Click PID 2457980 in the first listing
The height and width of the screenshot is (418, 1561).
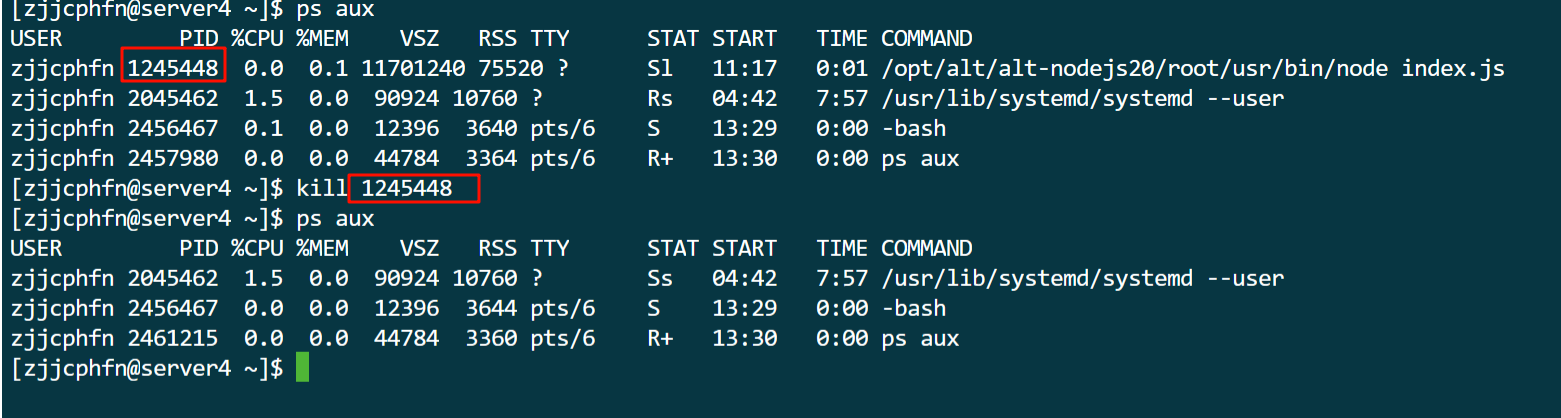pos(172,159)
